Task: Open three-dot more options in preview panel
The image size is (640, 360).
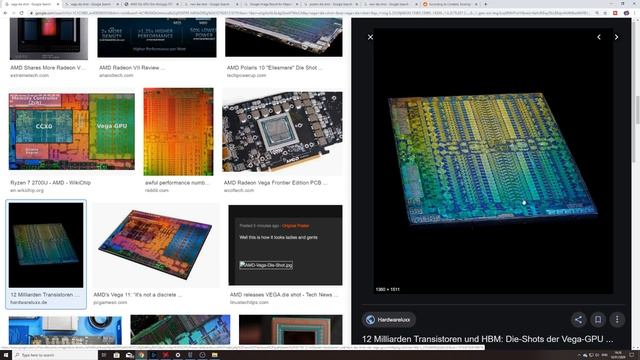Action: pos(617,320)
